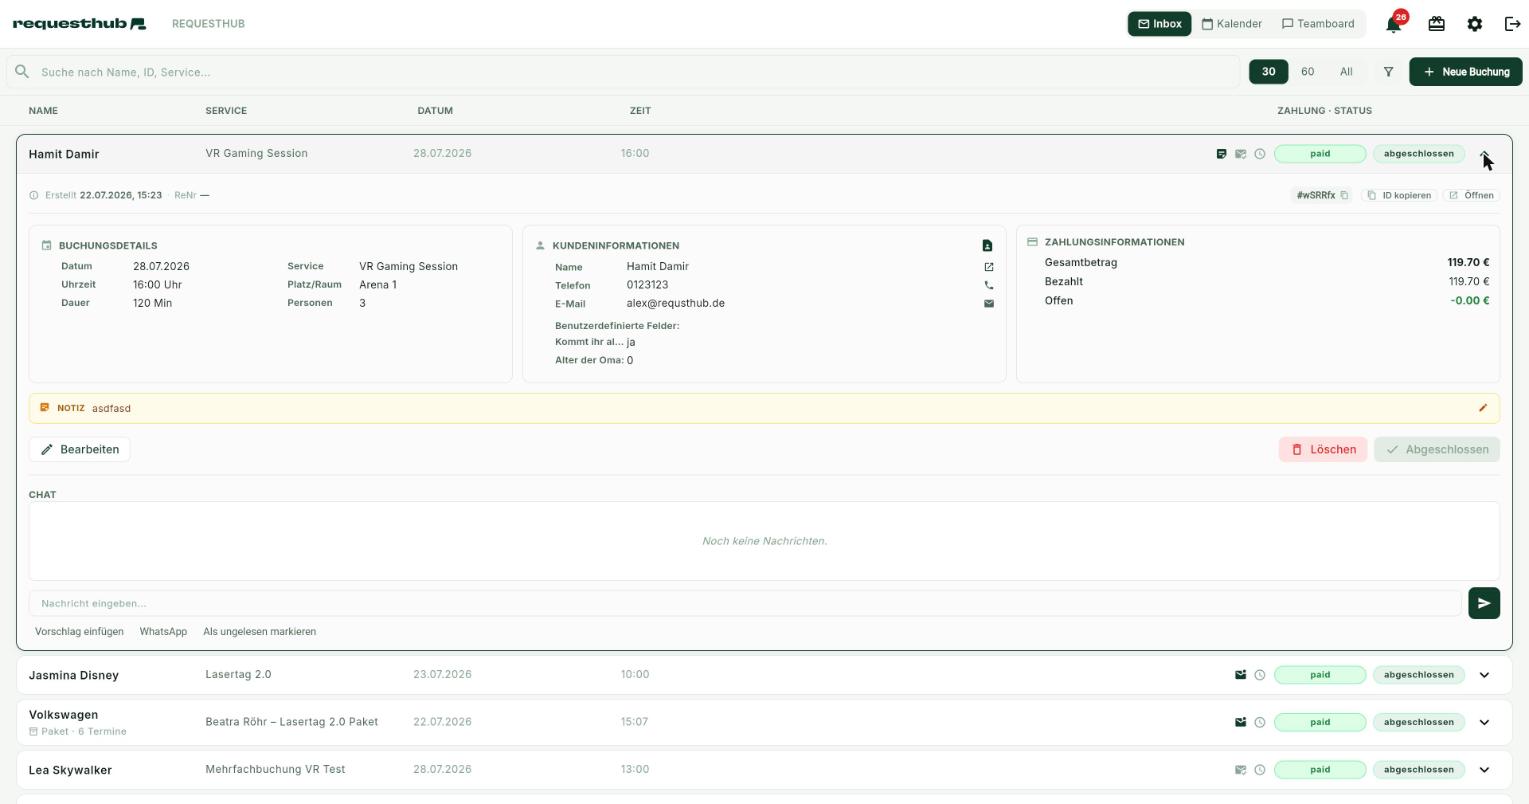The height and width of the screenshot is (804, 1529).
Task: Click the clock icon in Hamit Damir row
Action: pos(1260,154)
